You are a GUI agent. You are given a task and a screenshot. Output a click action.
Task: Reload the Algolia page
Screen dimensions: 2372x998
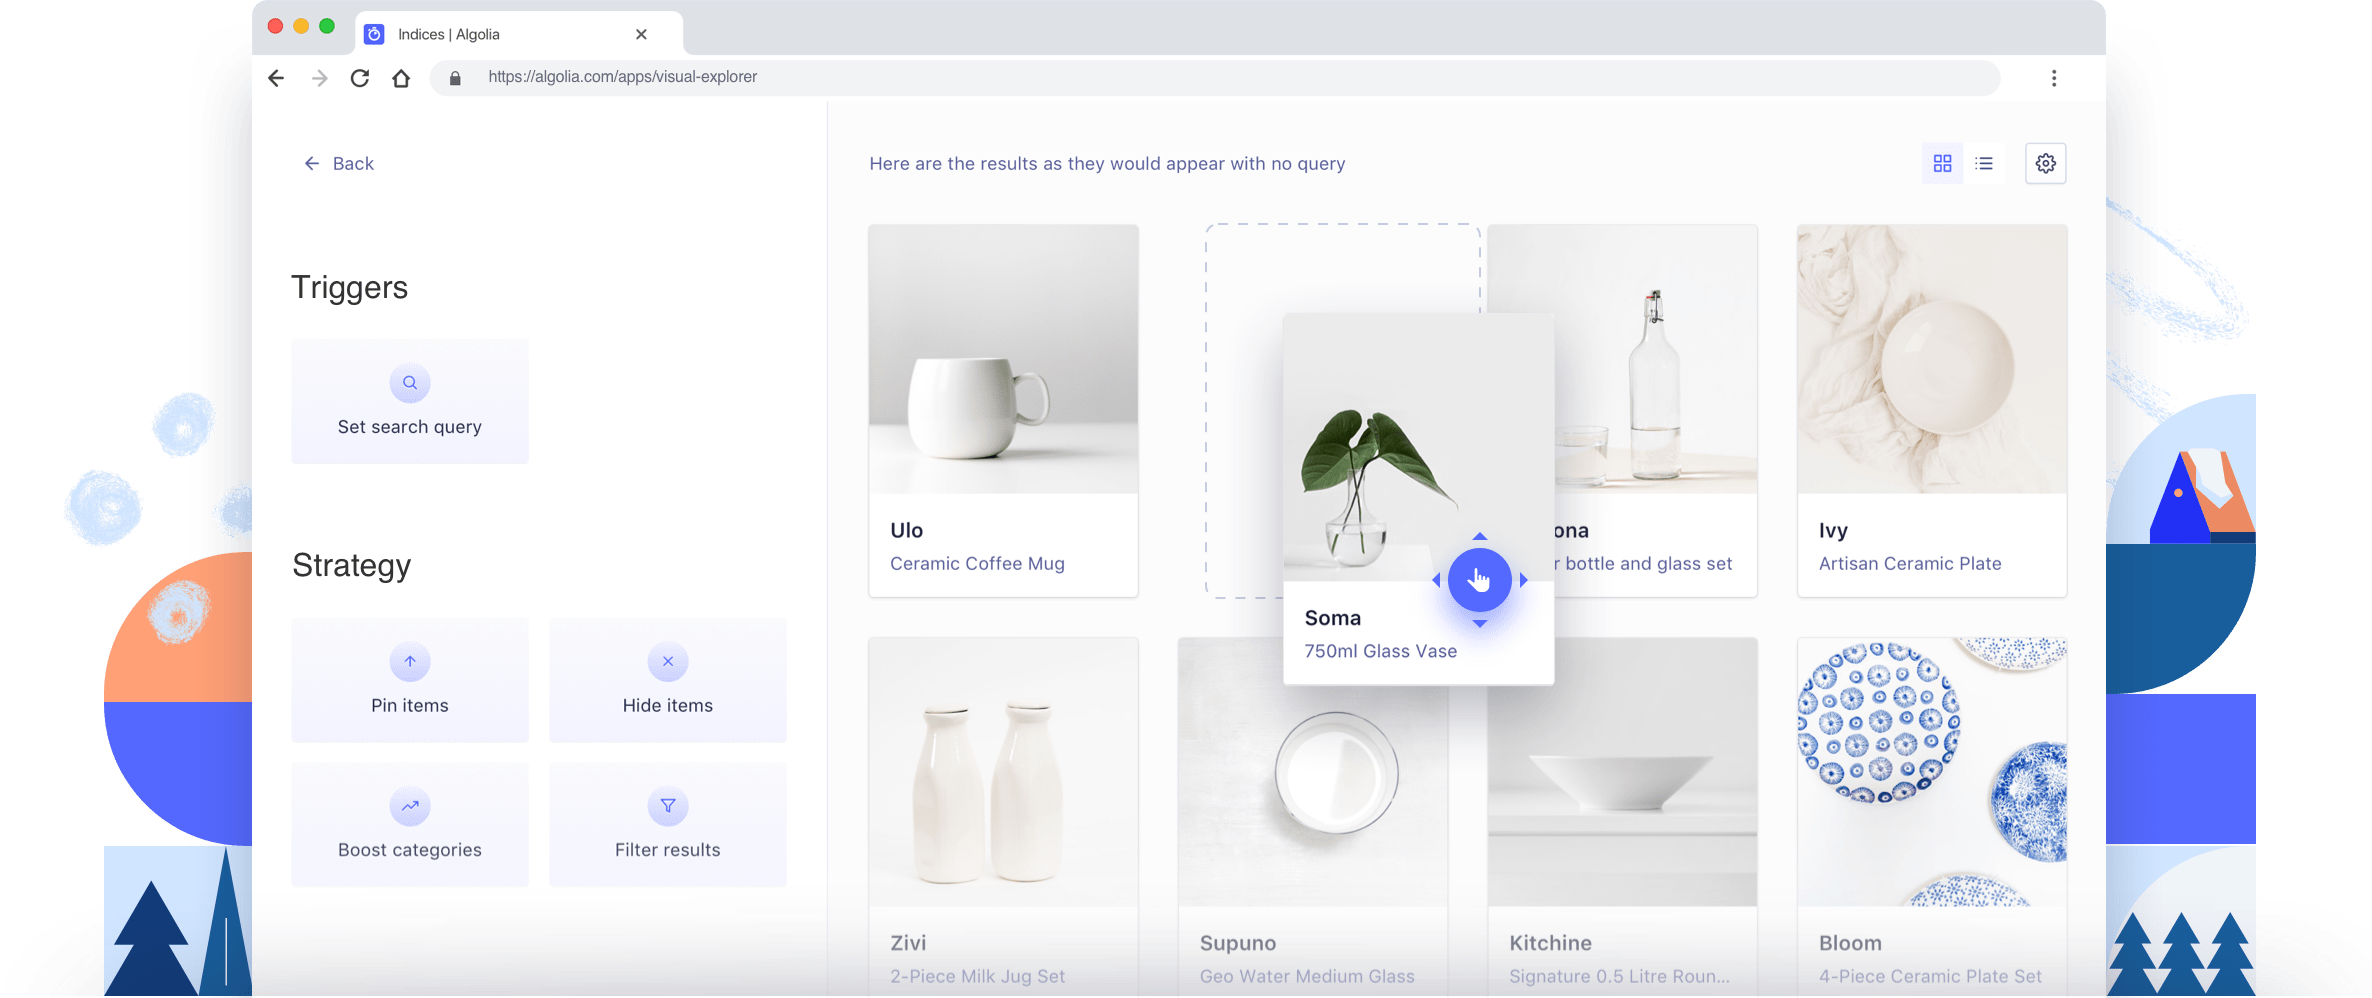(x=360, y=78)
